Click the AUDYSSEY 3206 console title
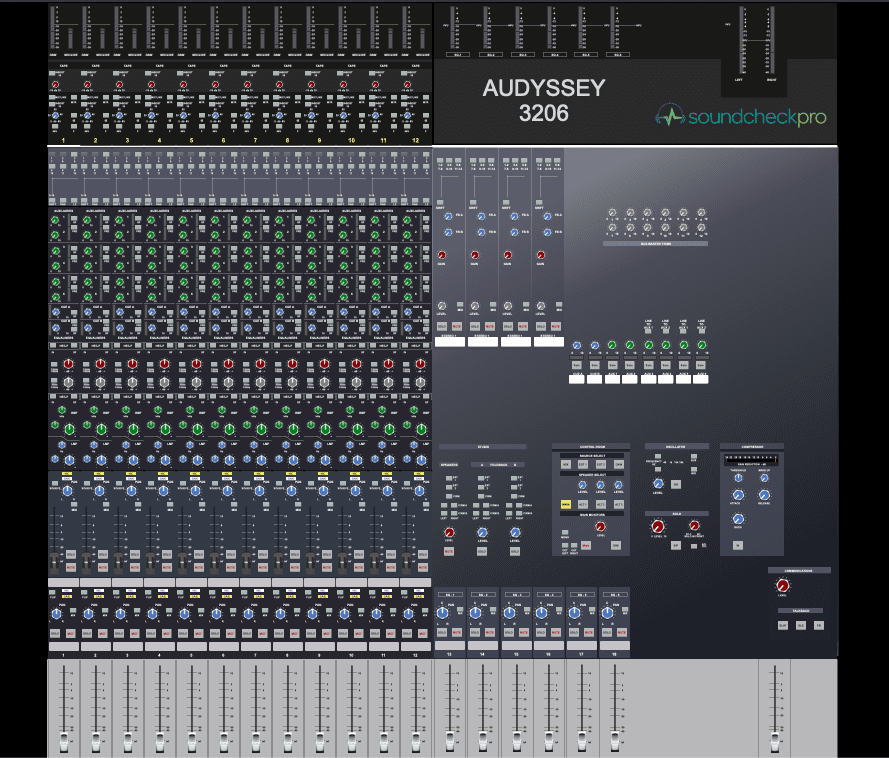This screenshot has height=758, width=889. [544, 100]
